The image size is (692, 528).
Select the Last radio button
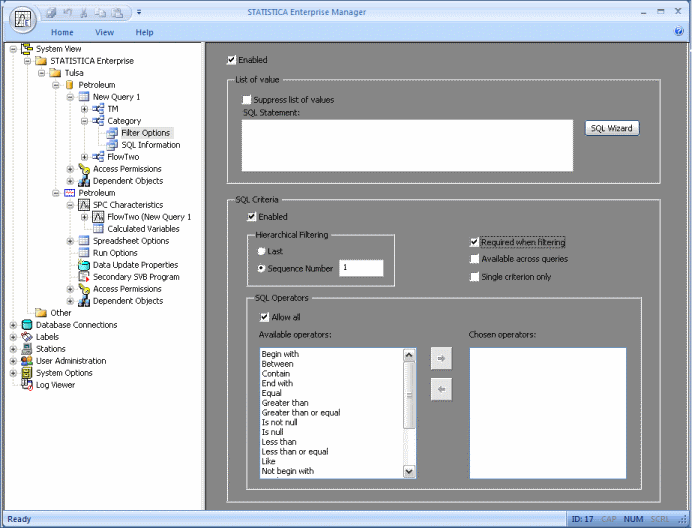[x=262, y=251]
